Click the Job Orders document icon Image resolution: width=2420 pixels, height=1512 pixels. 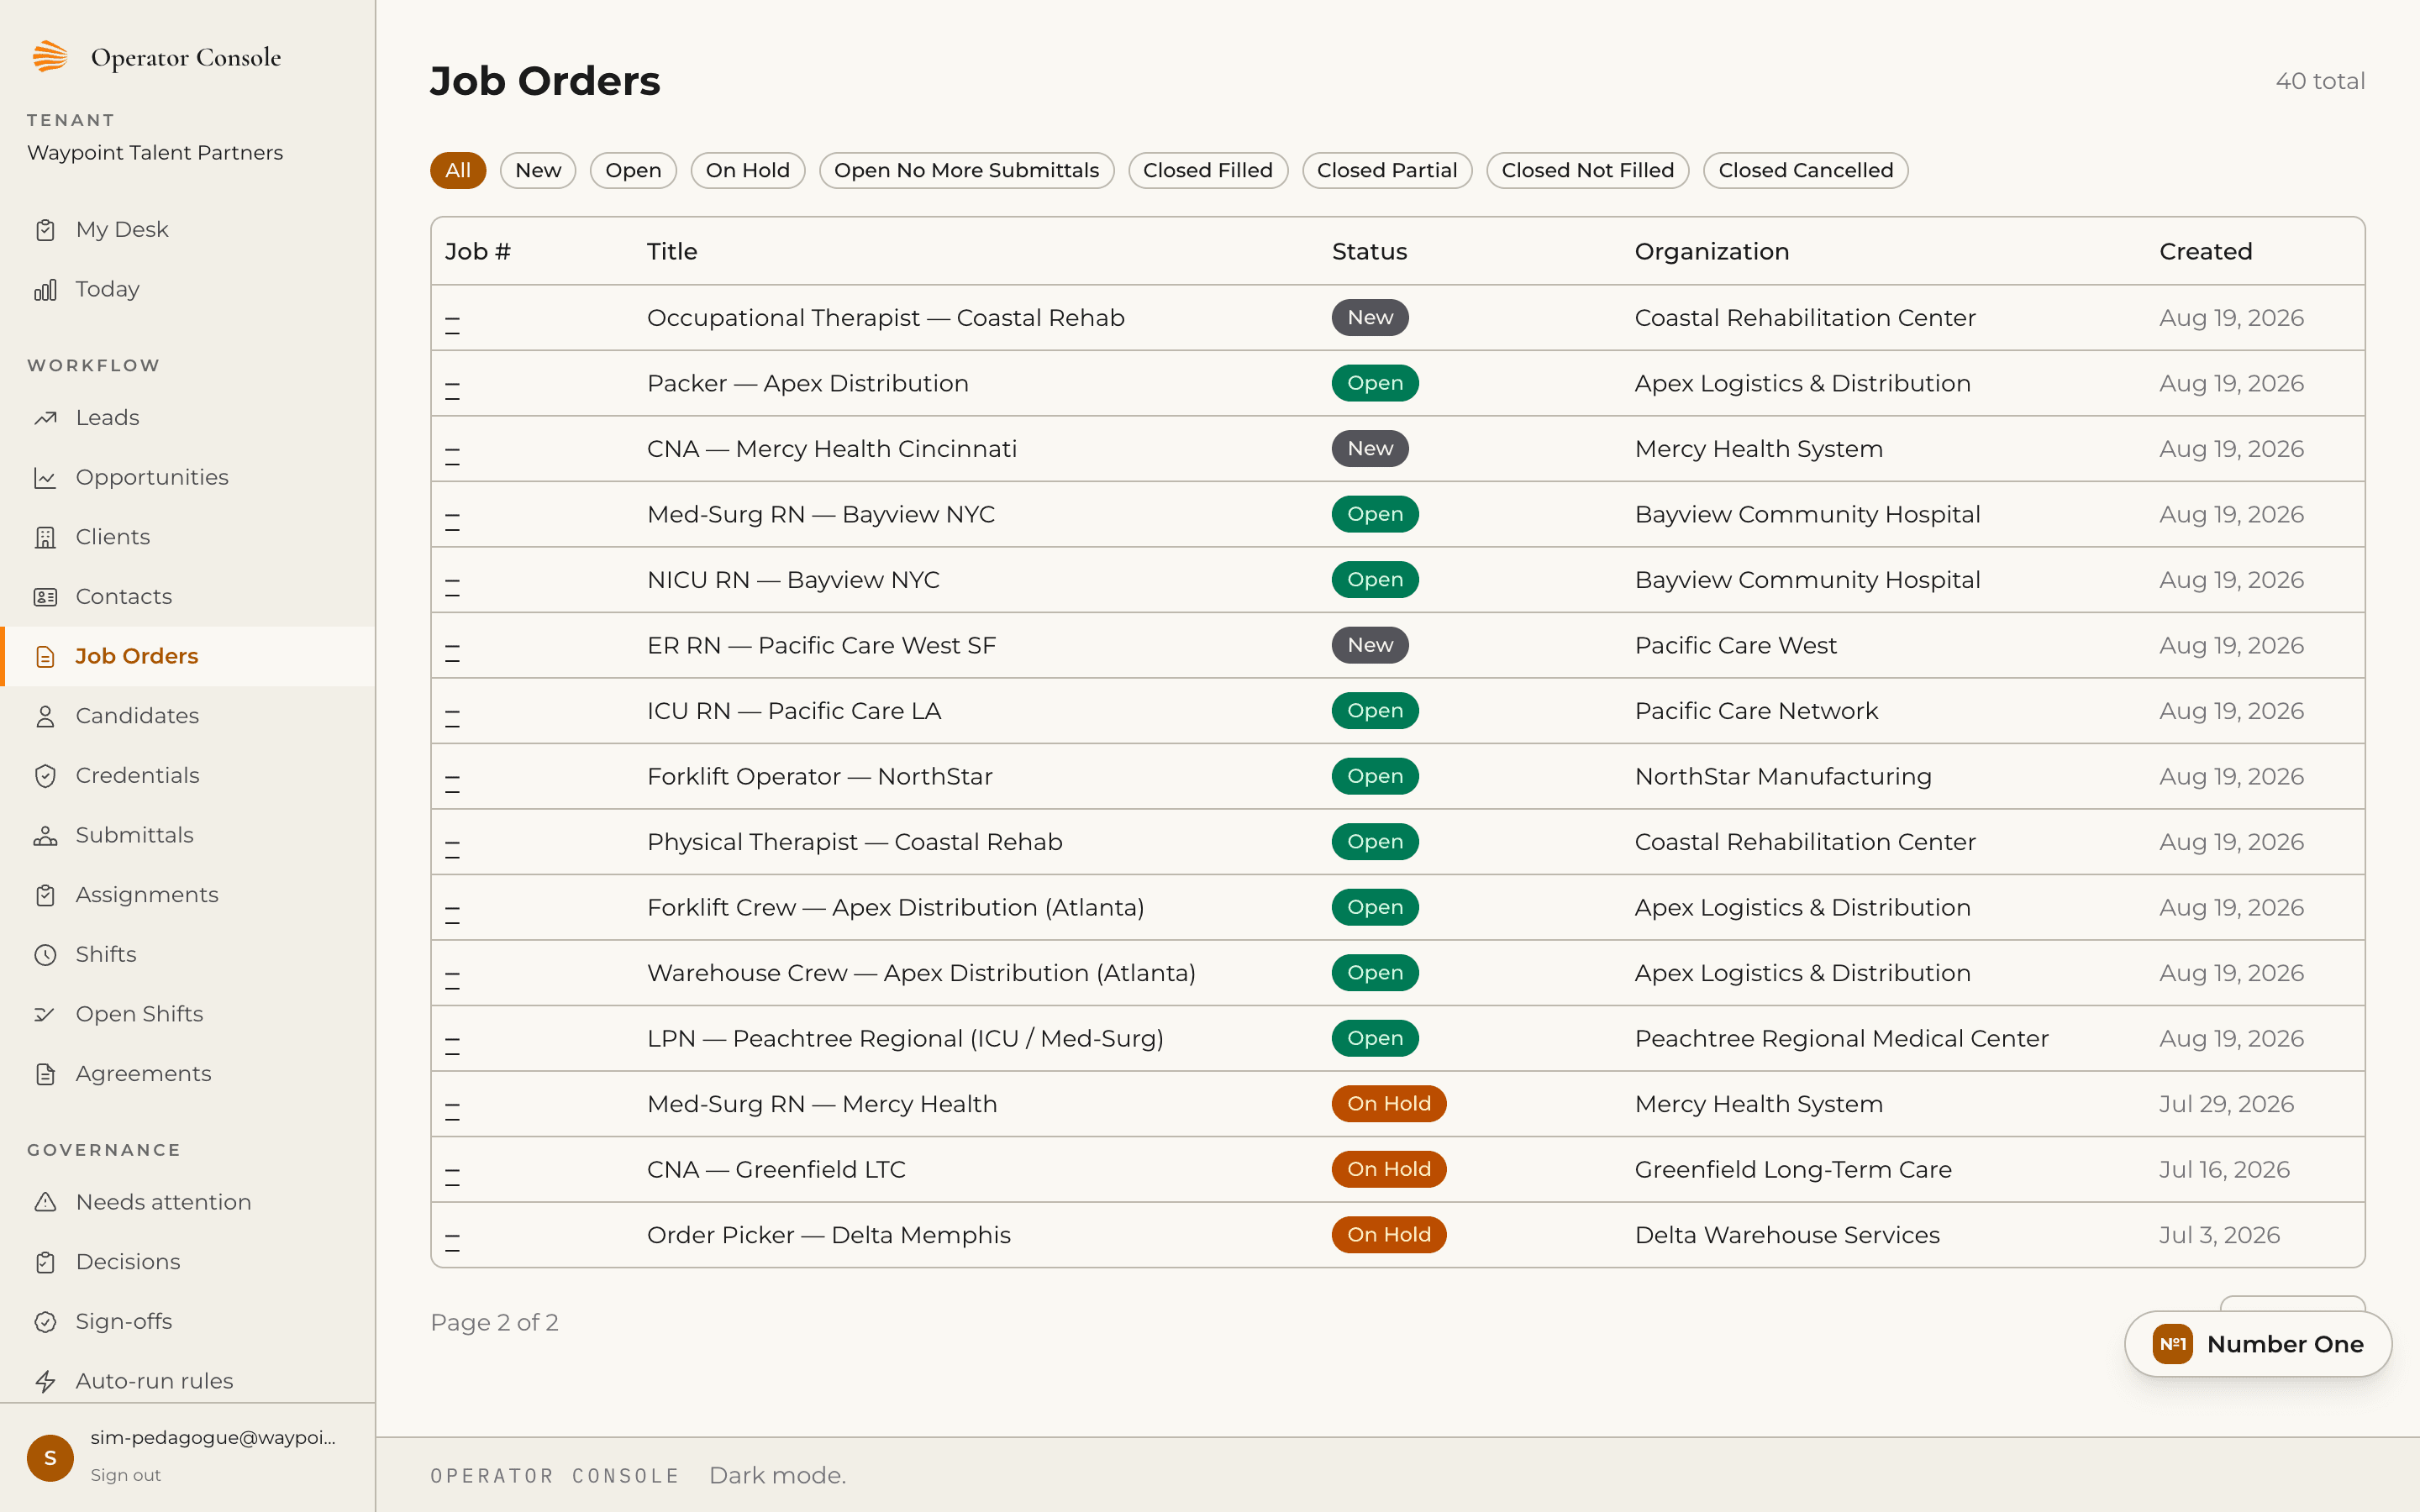45,657
